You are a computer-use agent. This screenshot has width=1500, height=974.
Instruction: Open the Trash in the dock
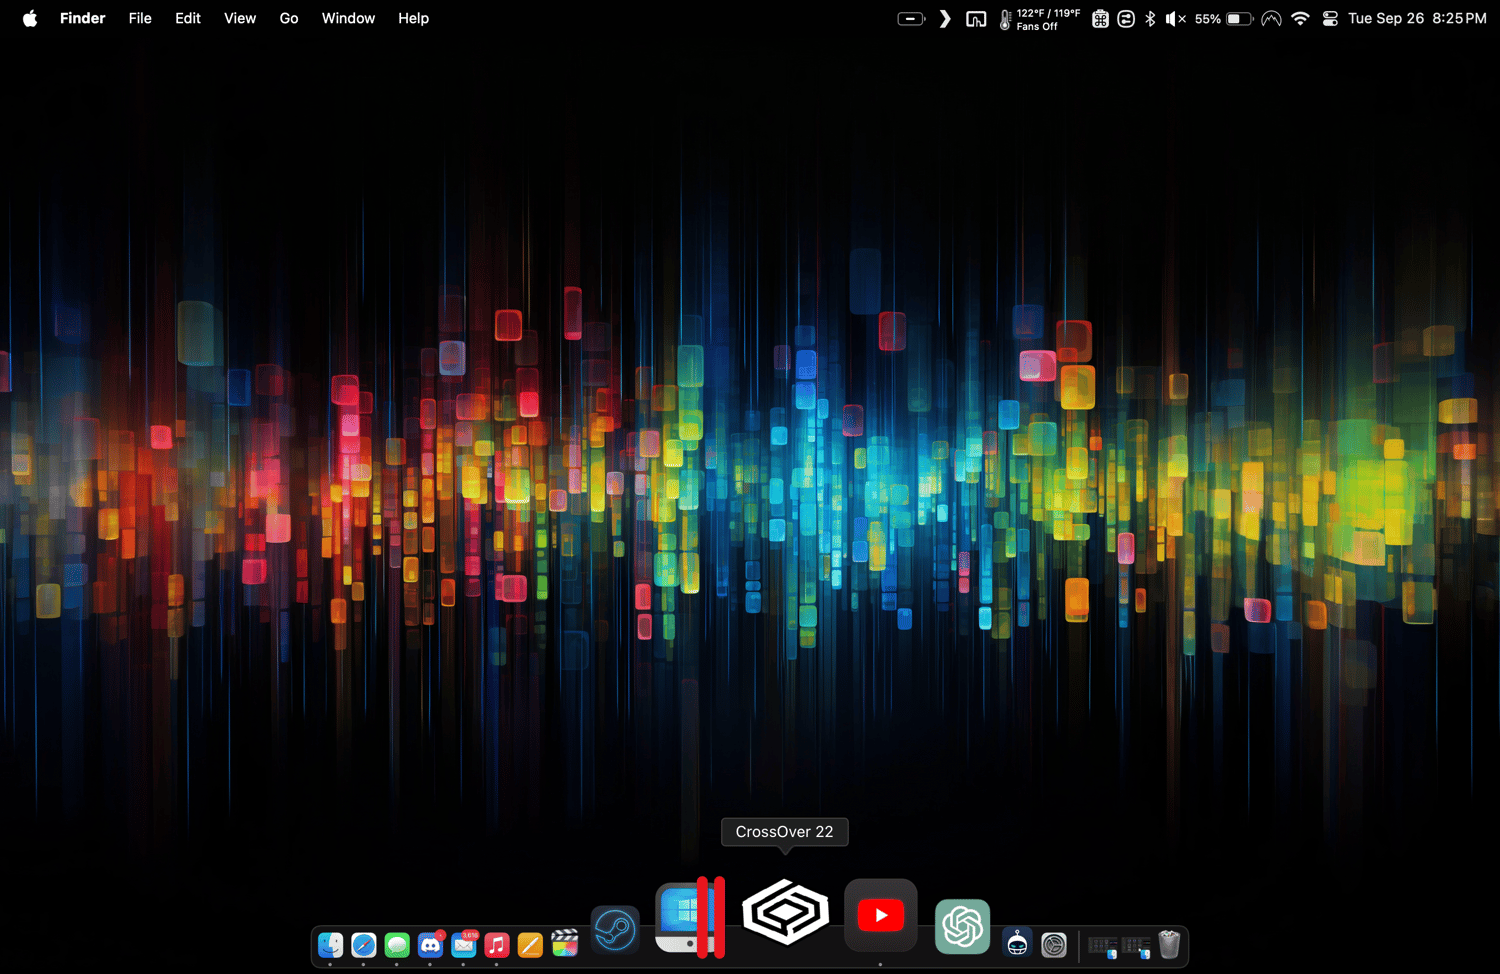pyautogui.click(x=1169, y=944)
